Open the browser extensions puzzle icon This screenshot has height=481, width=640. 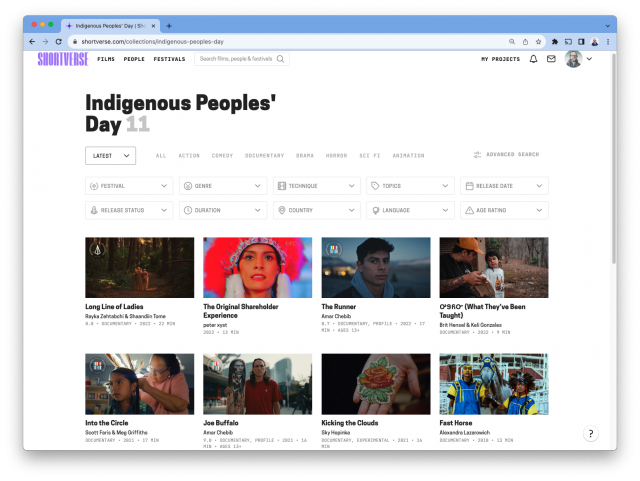(x=555, y=42)
